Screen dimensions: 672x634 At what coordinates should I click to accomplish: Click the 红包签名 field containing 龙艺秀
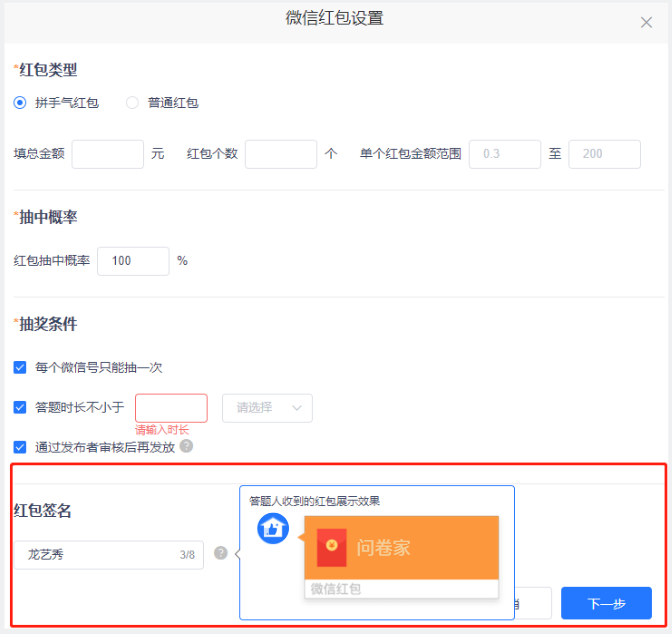click(x=109, y=555)
